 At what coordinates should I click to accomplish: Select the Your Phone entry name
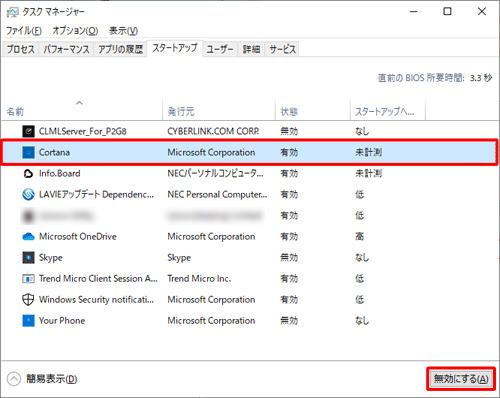click(62, 321)
